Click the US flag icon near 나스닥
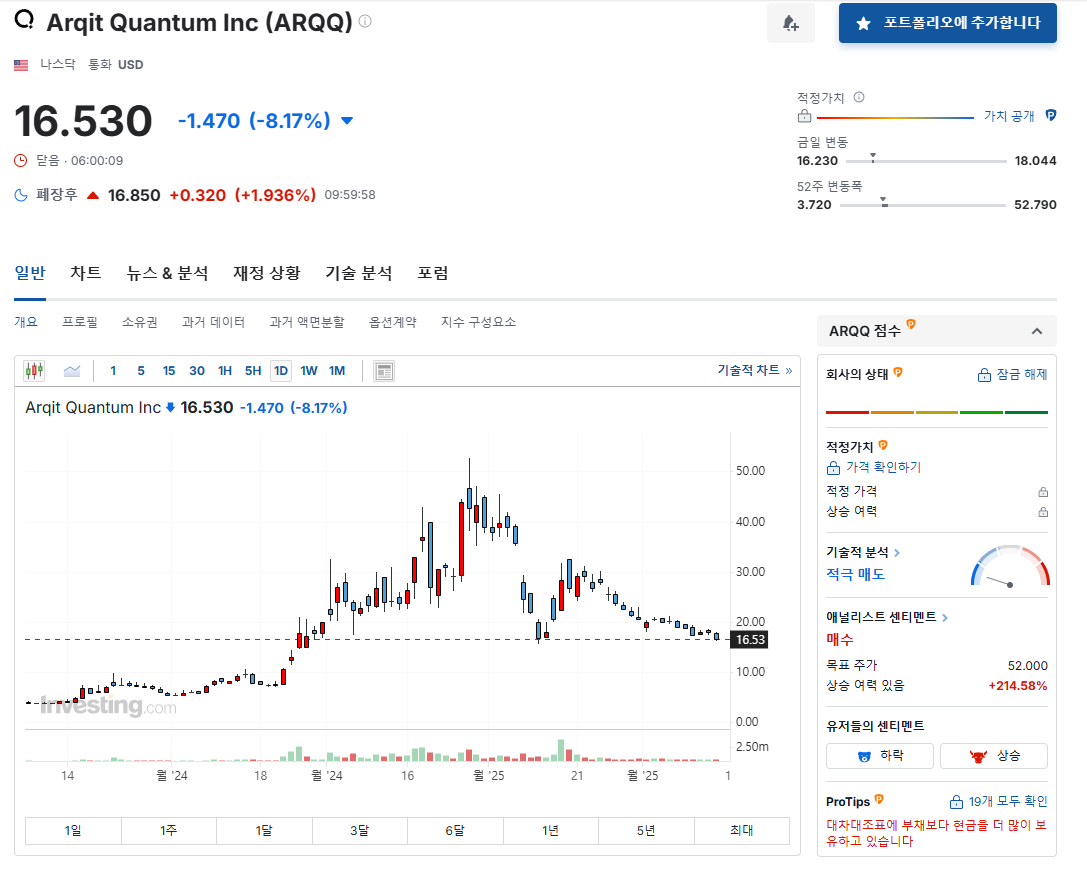The image size is (1087, 869). (21, 63)
